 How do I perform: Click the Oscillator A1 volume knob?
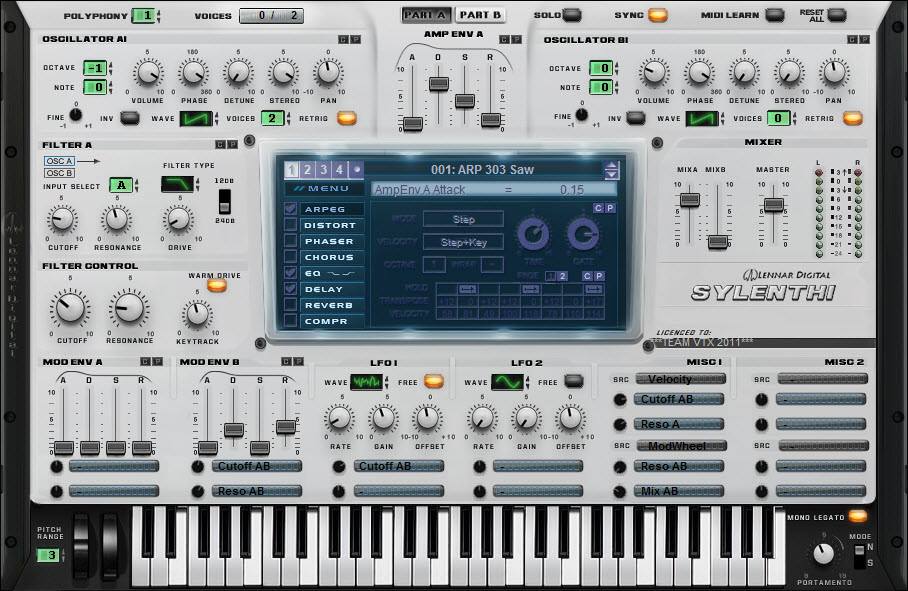tap(148, 73)
